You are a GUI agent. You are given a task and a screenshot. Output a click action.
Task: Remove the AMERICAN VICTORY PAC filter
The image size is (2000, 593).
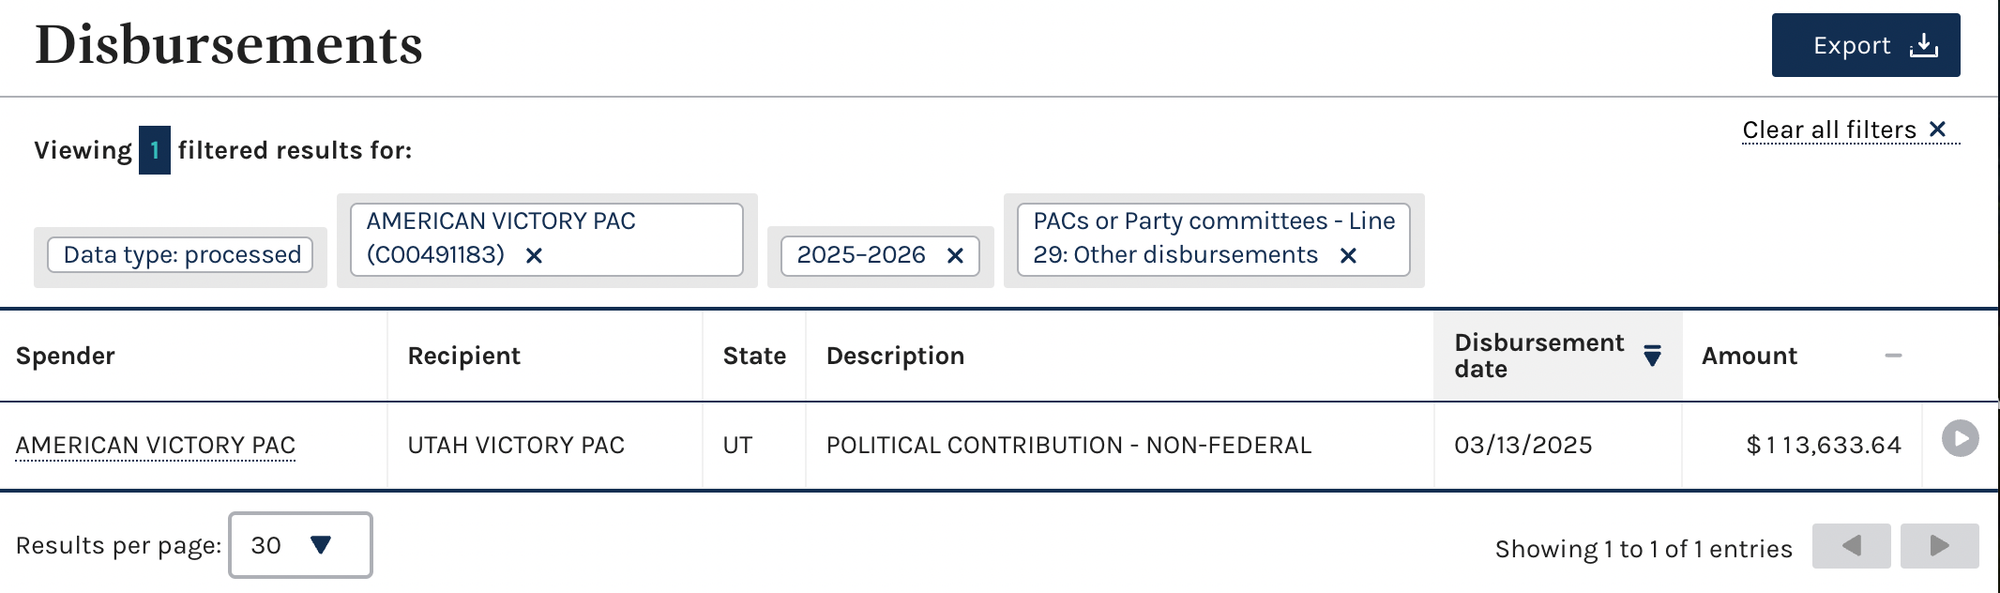[534, 256]
